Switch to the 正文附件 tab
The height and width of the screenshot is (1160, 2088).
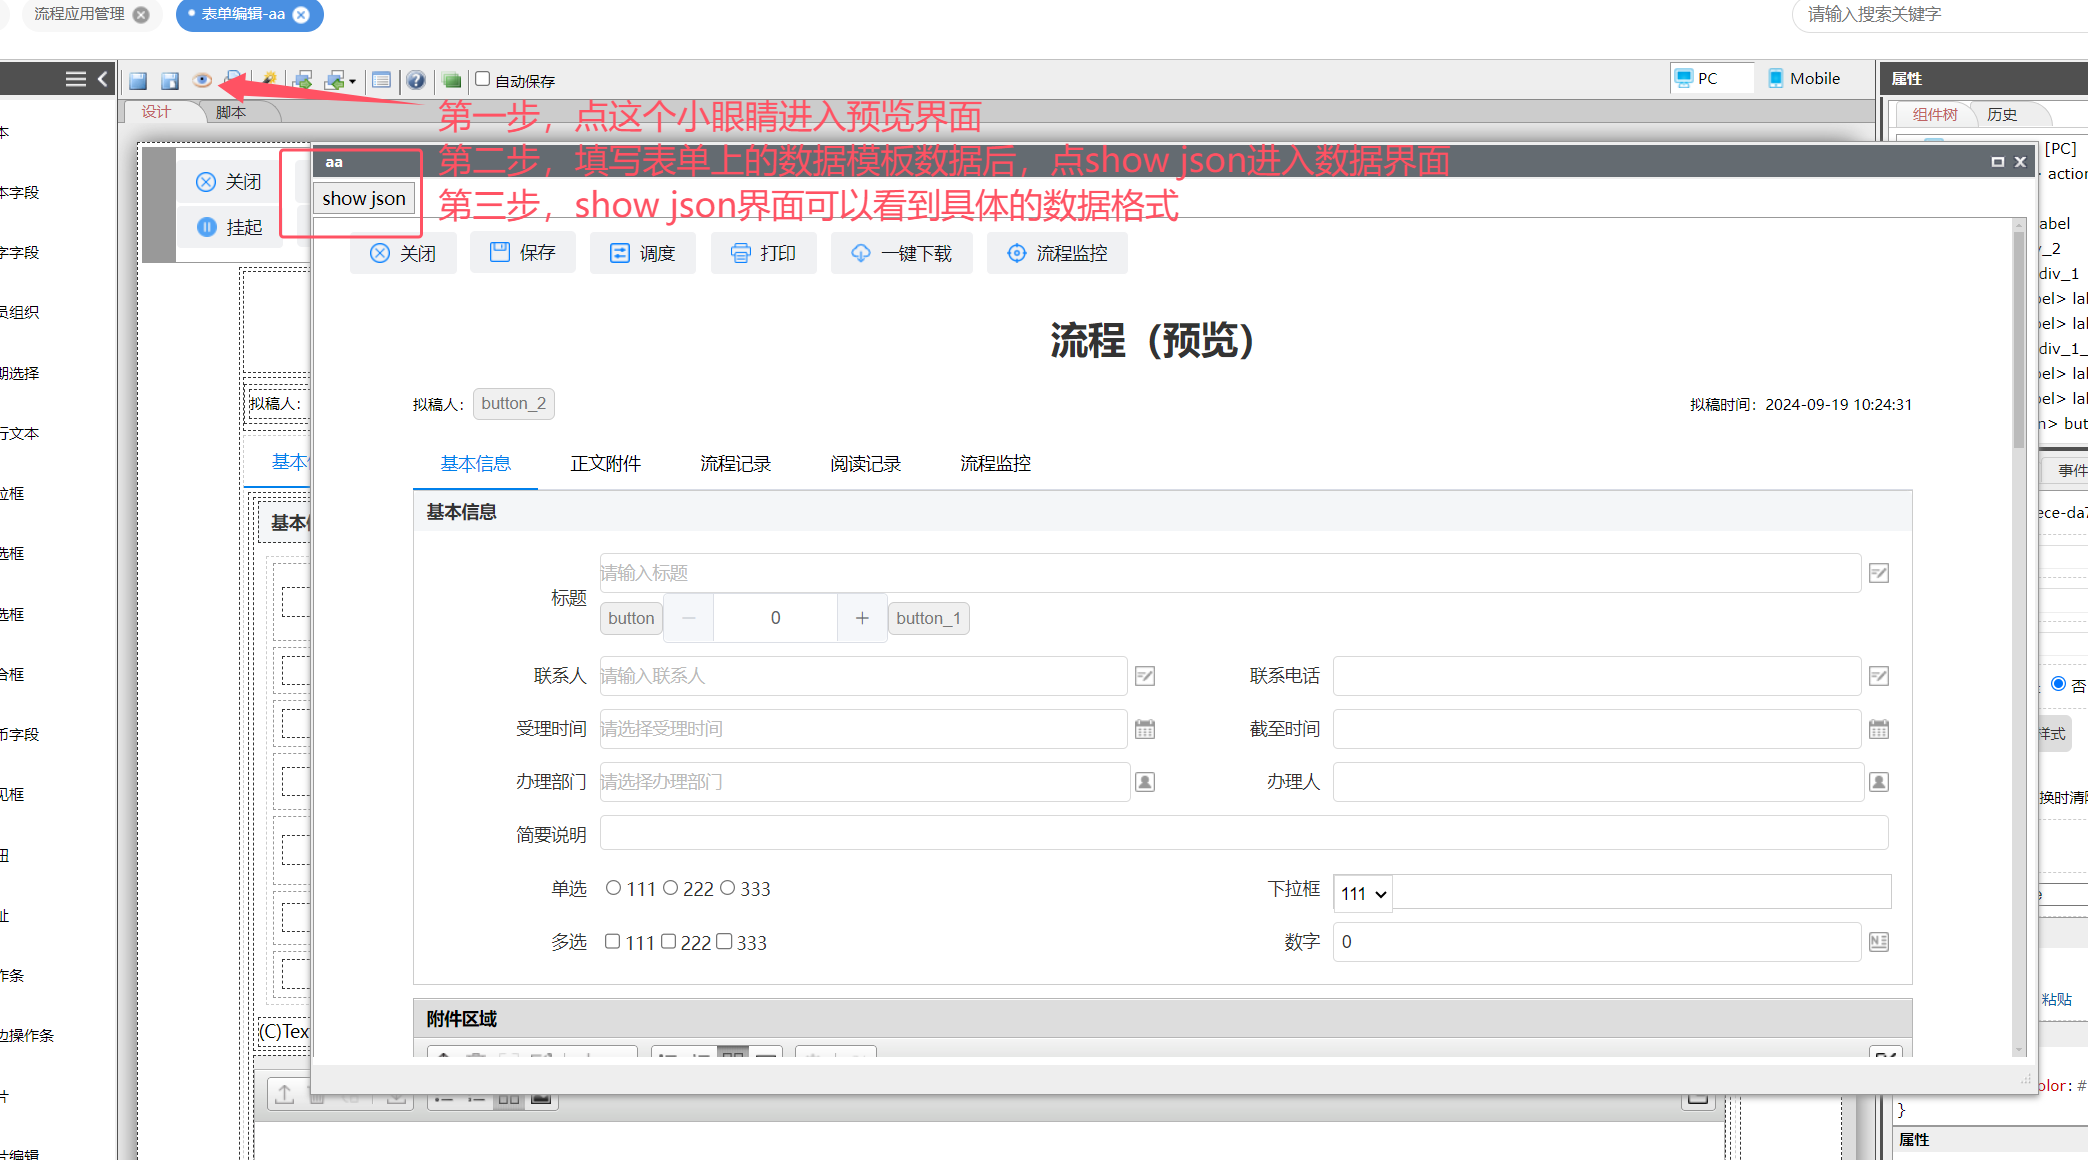pos(605,464)
